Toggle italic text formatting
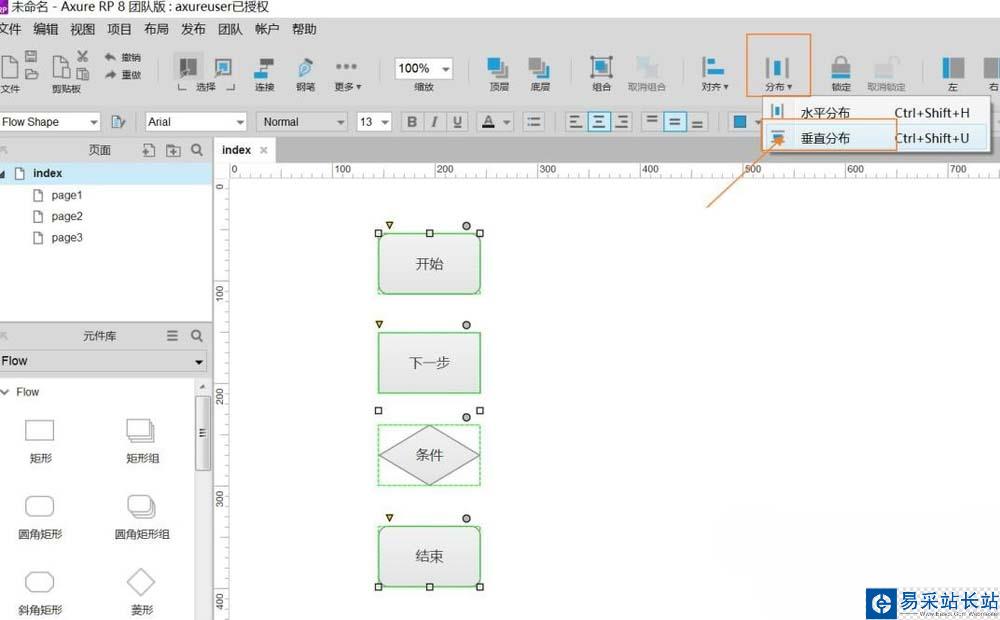Image resolution: width=1000 pixels, height=620 pixels. pos(435,122)
